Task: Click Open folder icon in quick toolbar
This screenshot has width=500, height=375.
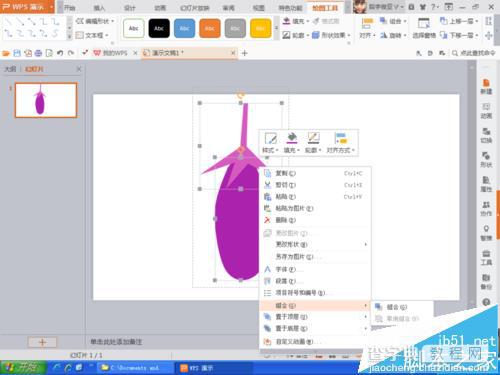Action: tap(6, 53)
